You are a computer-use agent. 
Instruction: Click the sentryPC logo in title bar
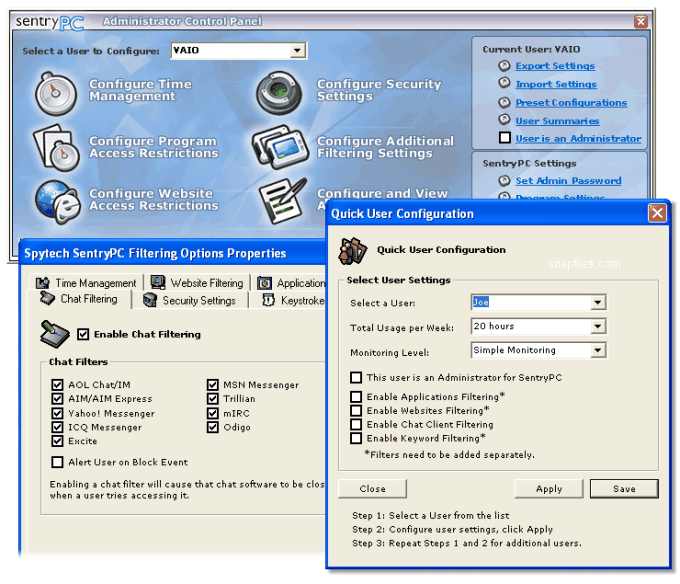pos(50,22)
